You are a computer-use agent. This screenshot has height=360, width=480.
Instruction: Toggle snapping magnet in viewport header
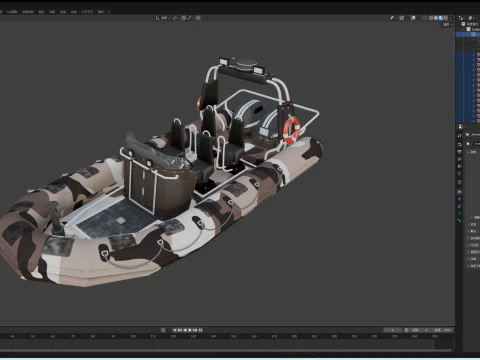[x=184, y=18]
